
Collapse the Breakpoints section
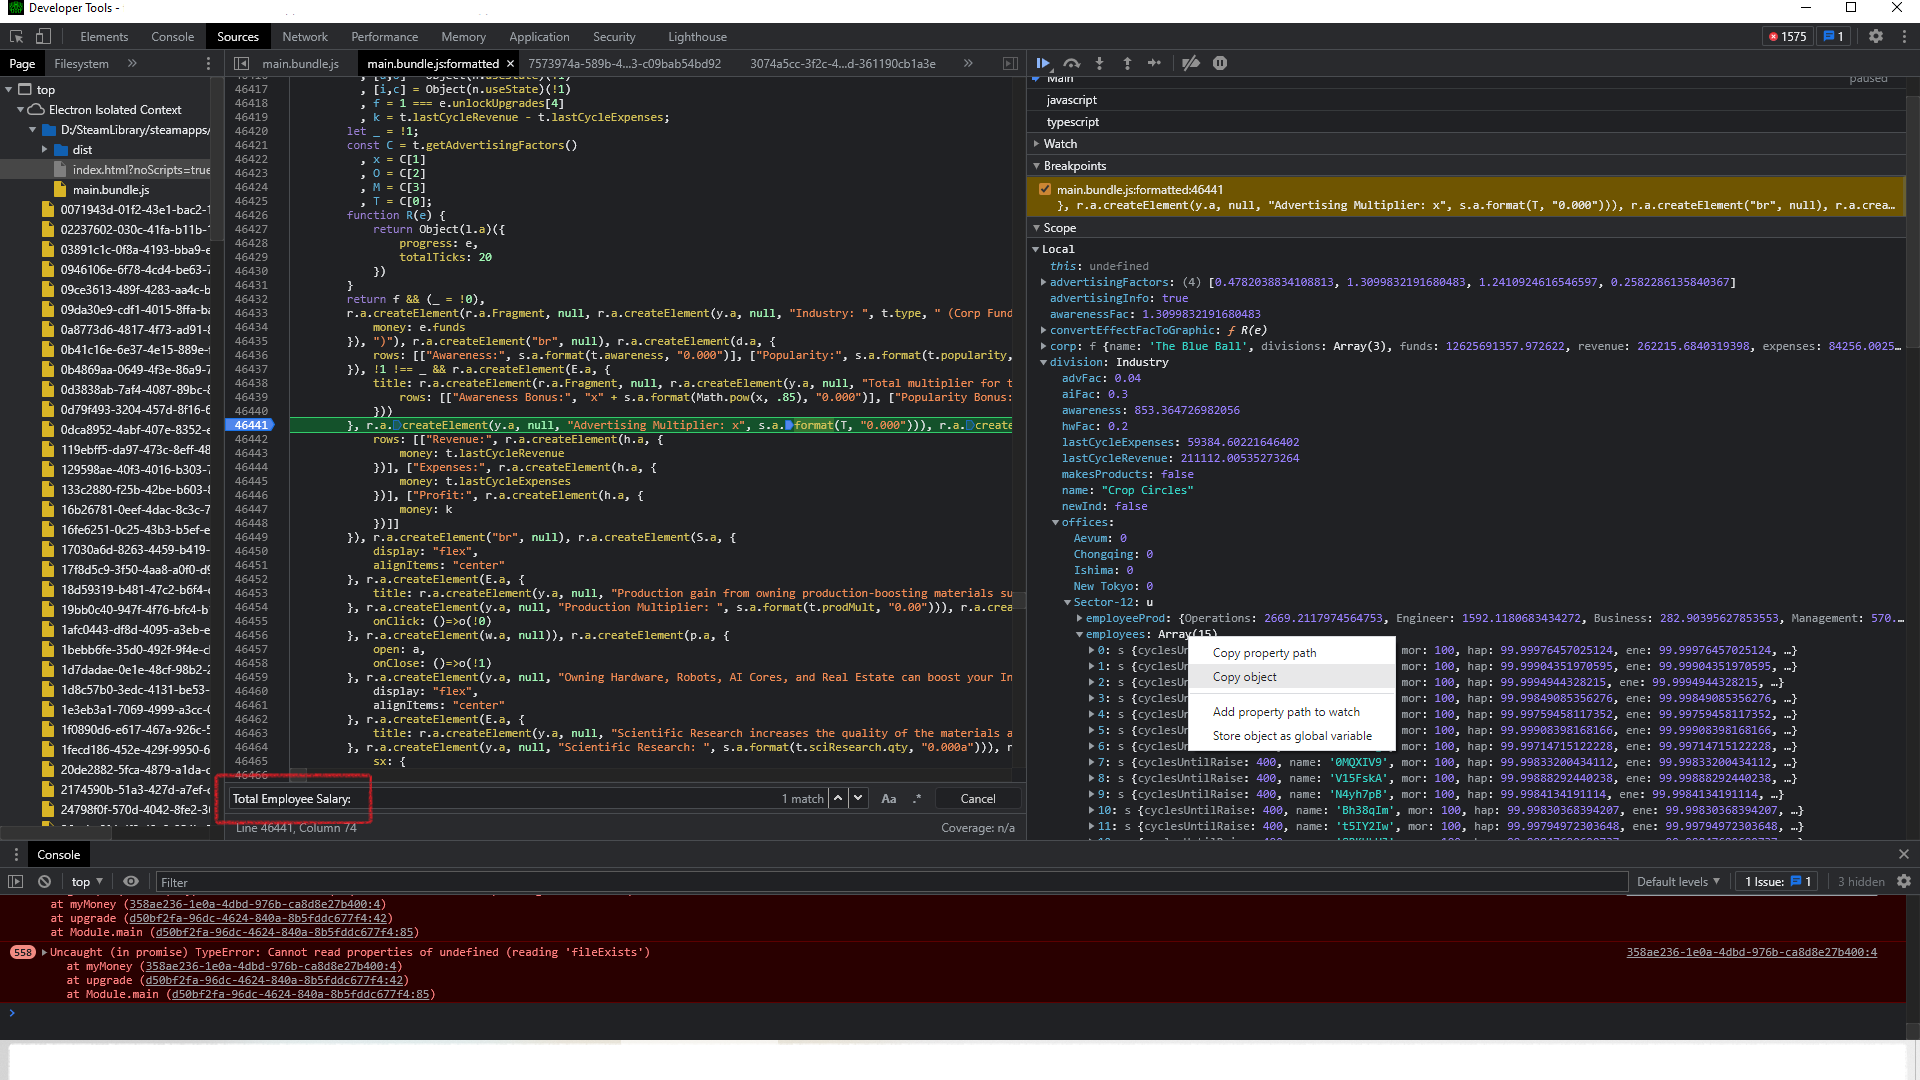click(1074, 165)
